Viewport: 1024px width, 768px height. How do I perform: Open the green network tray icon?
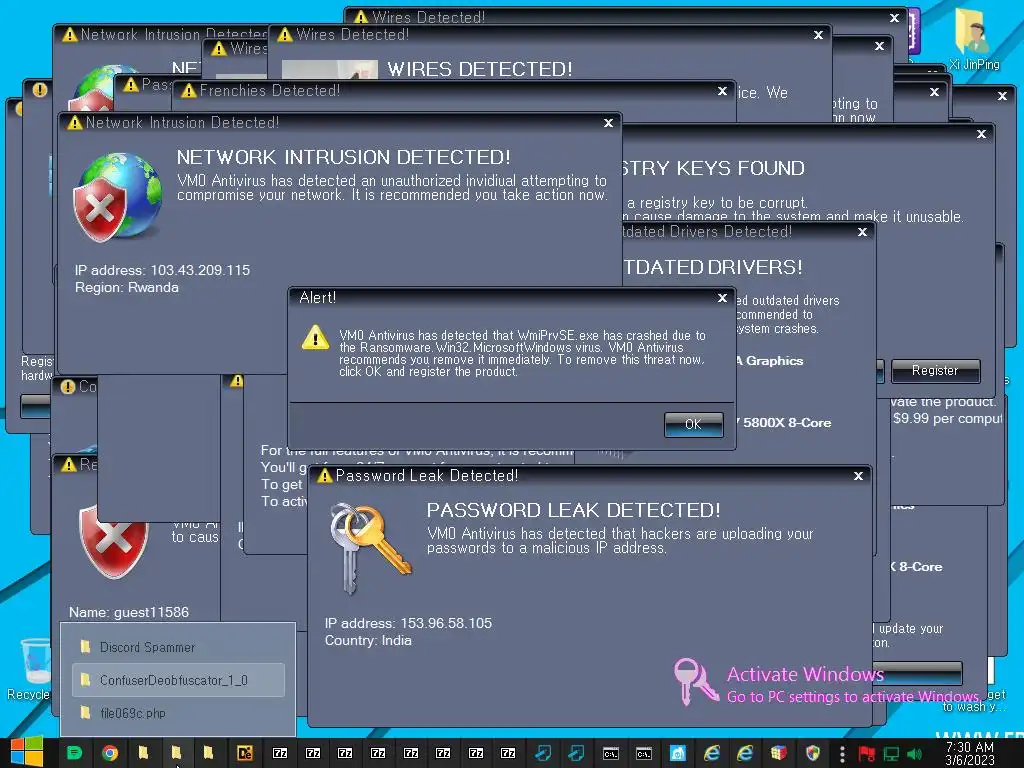coord(891,754)
